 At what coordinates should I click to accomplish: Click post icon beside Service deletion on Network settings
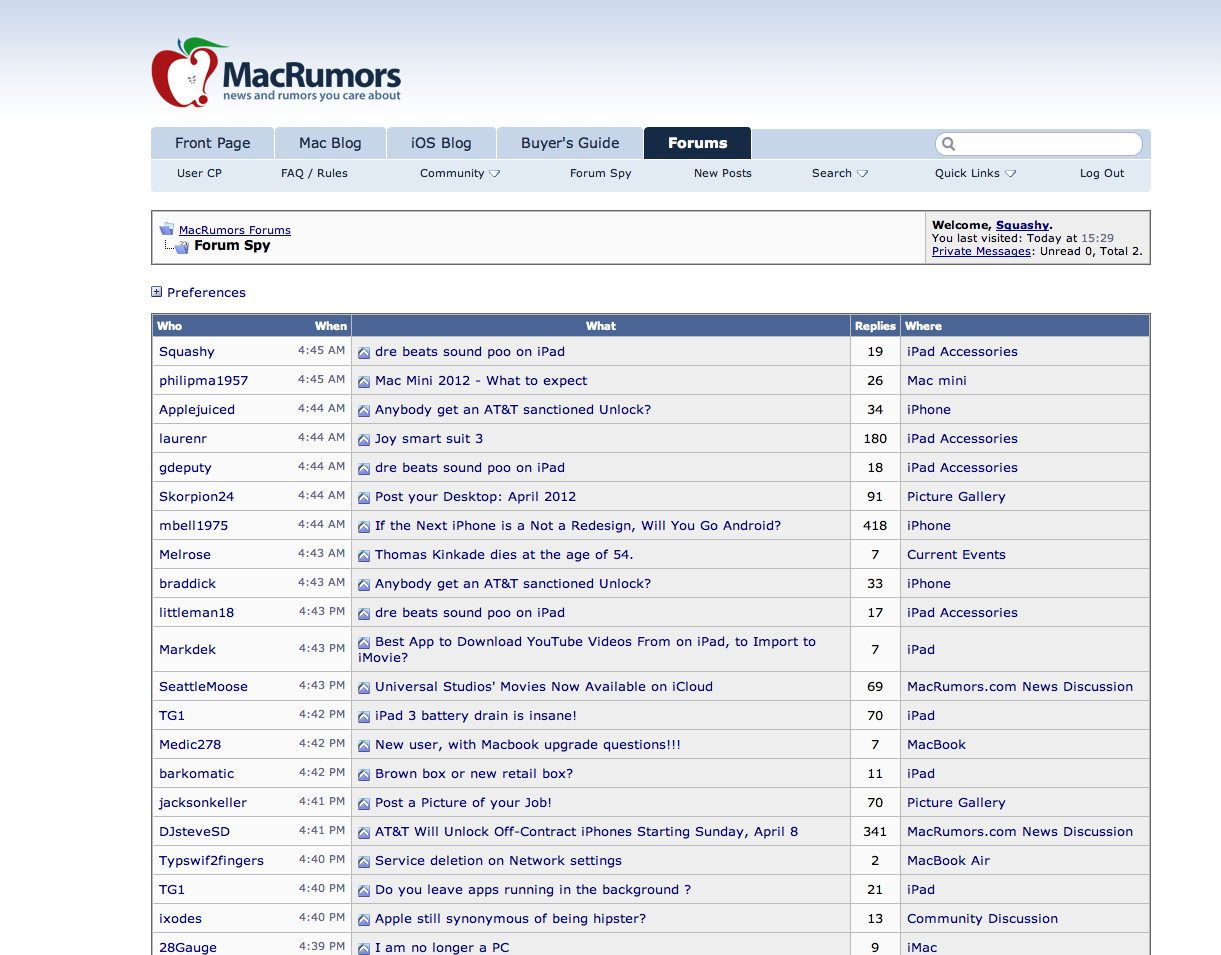click(364, 861)
